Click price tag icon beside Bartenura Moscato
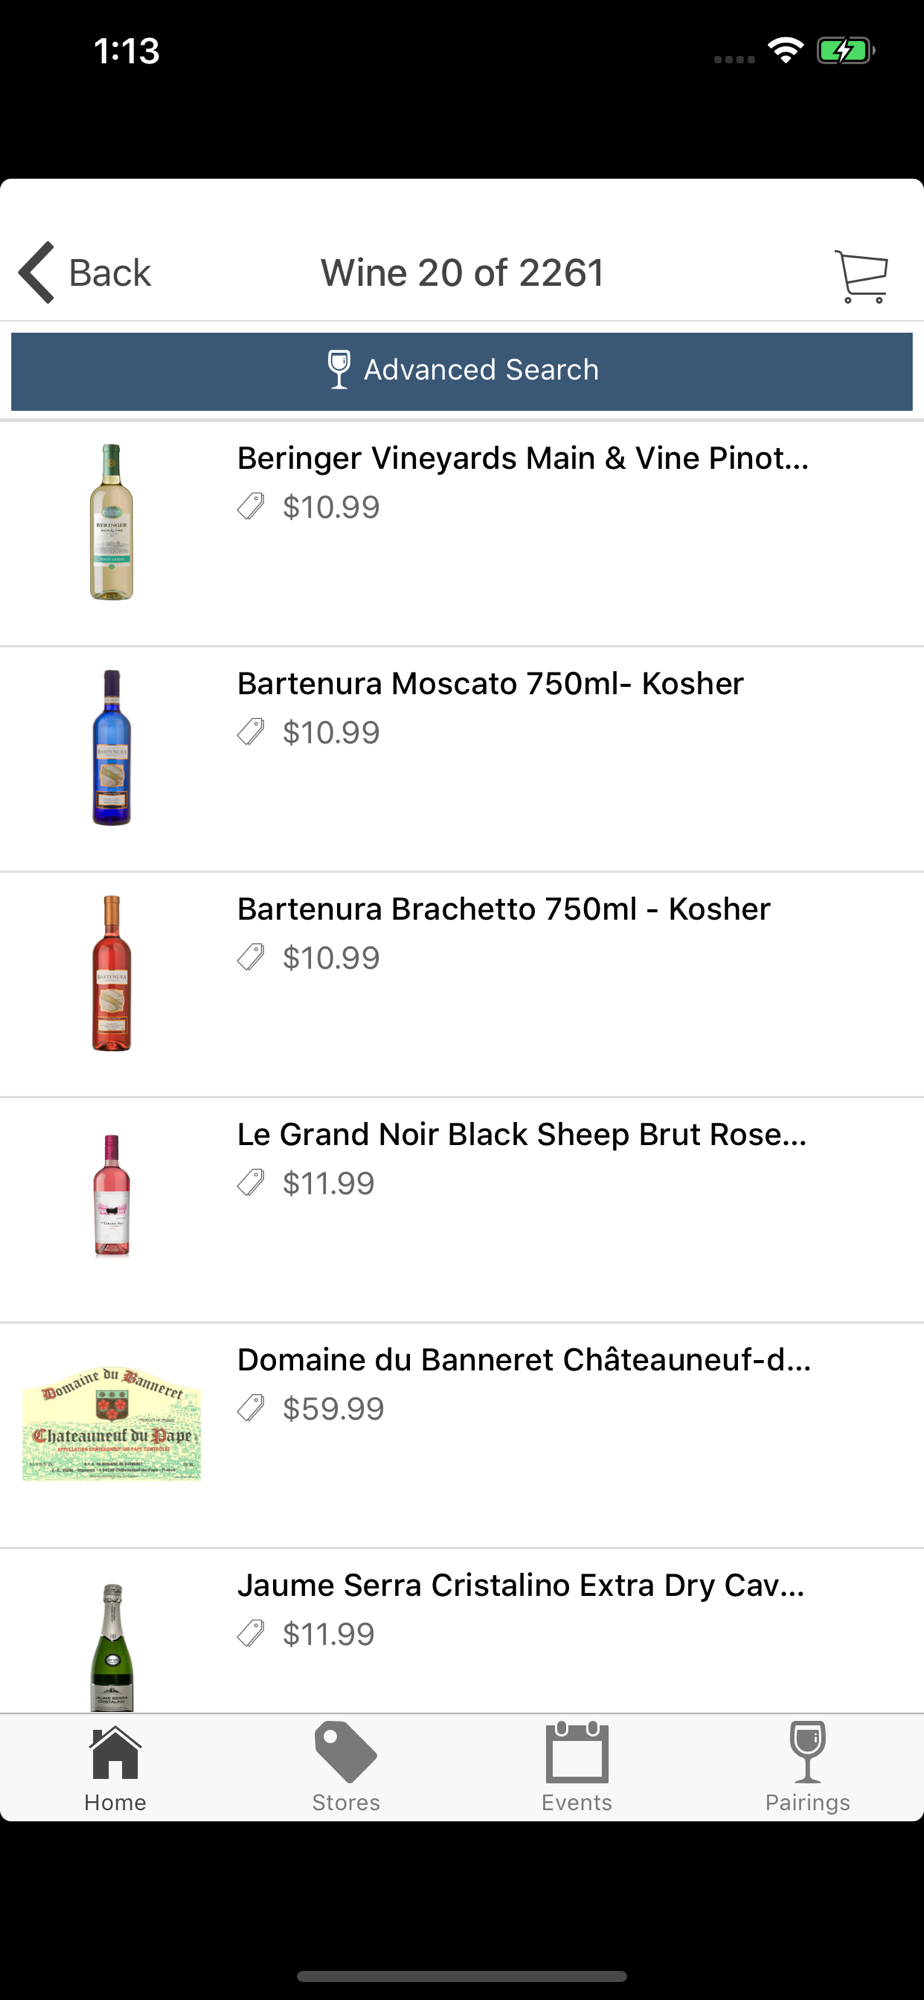924x2000 pixels. click(x=251, y=732)
